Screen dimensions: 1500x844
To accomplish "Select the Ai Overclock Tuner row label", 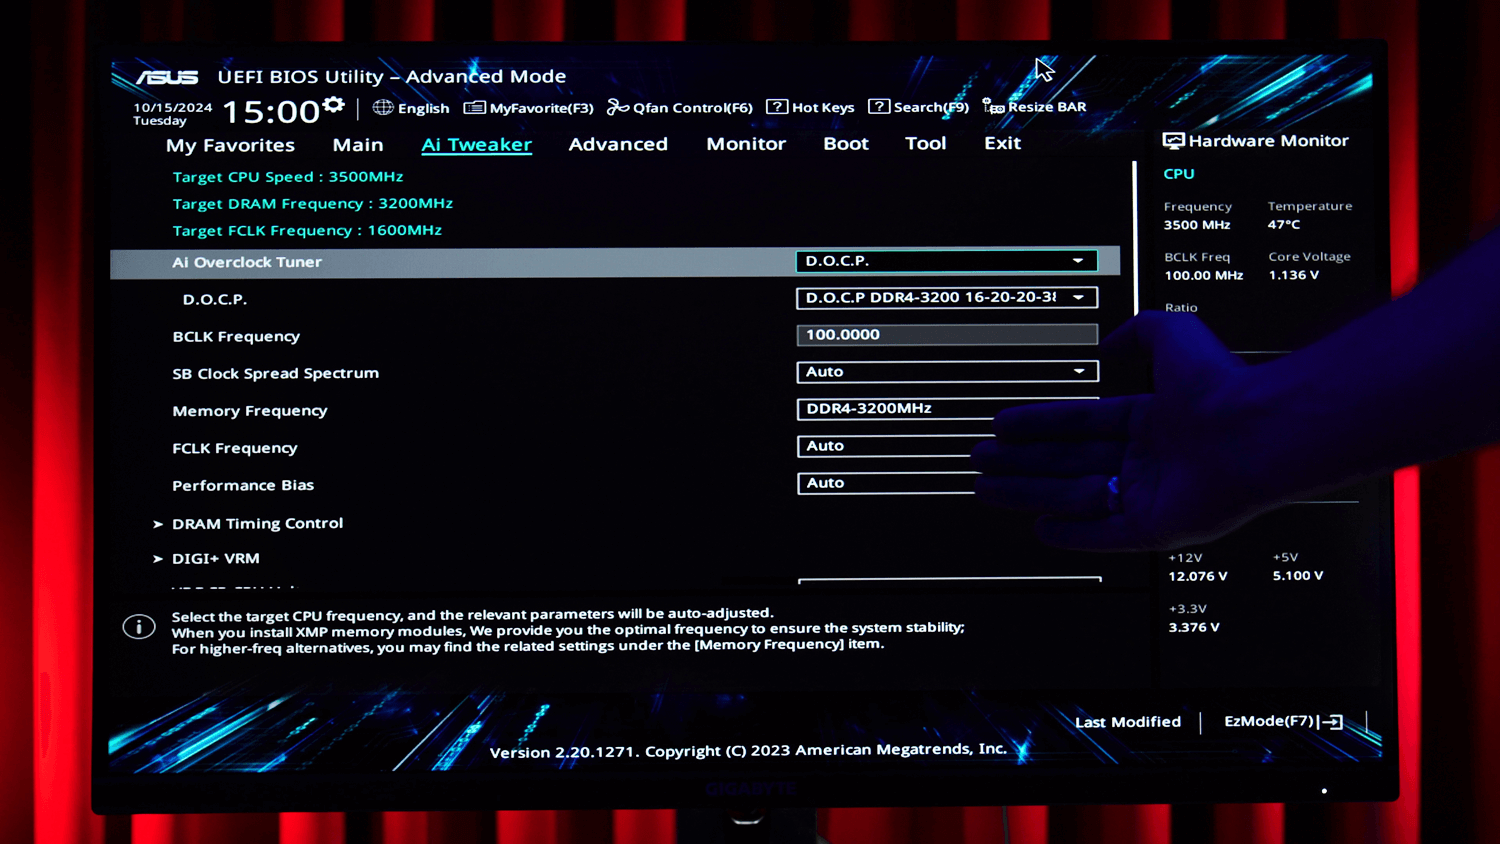I will [x=247, y=262].
